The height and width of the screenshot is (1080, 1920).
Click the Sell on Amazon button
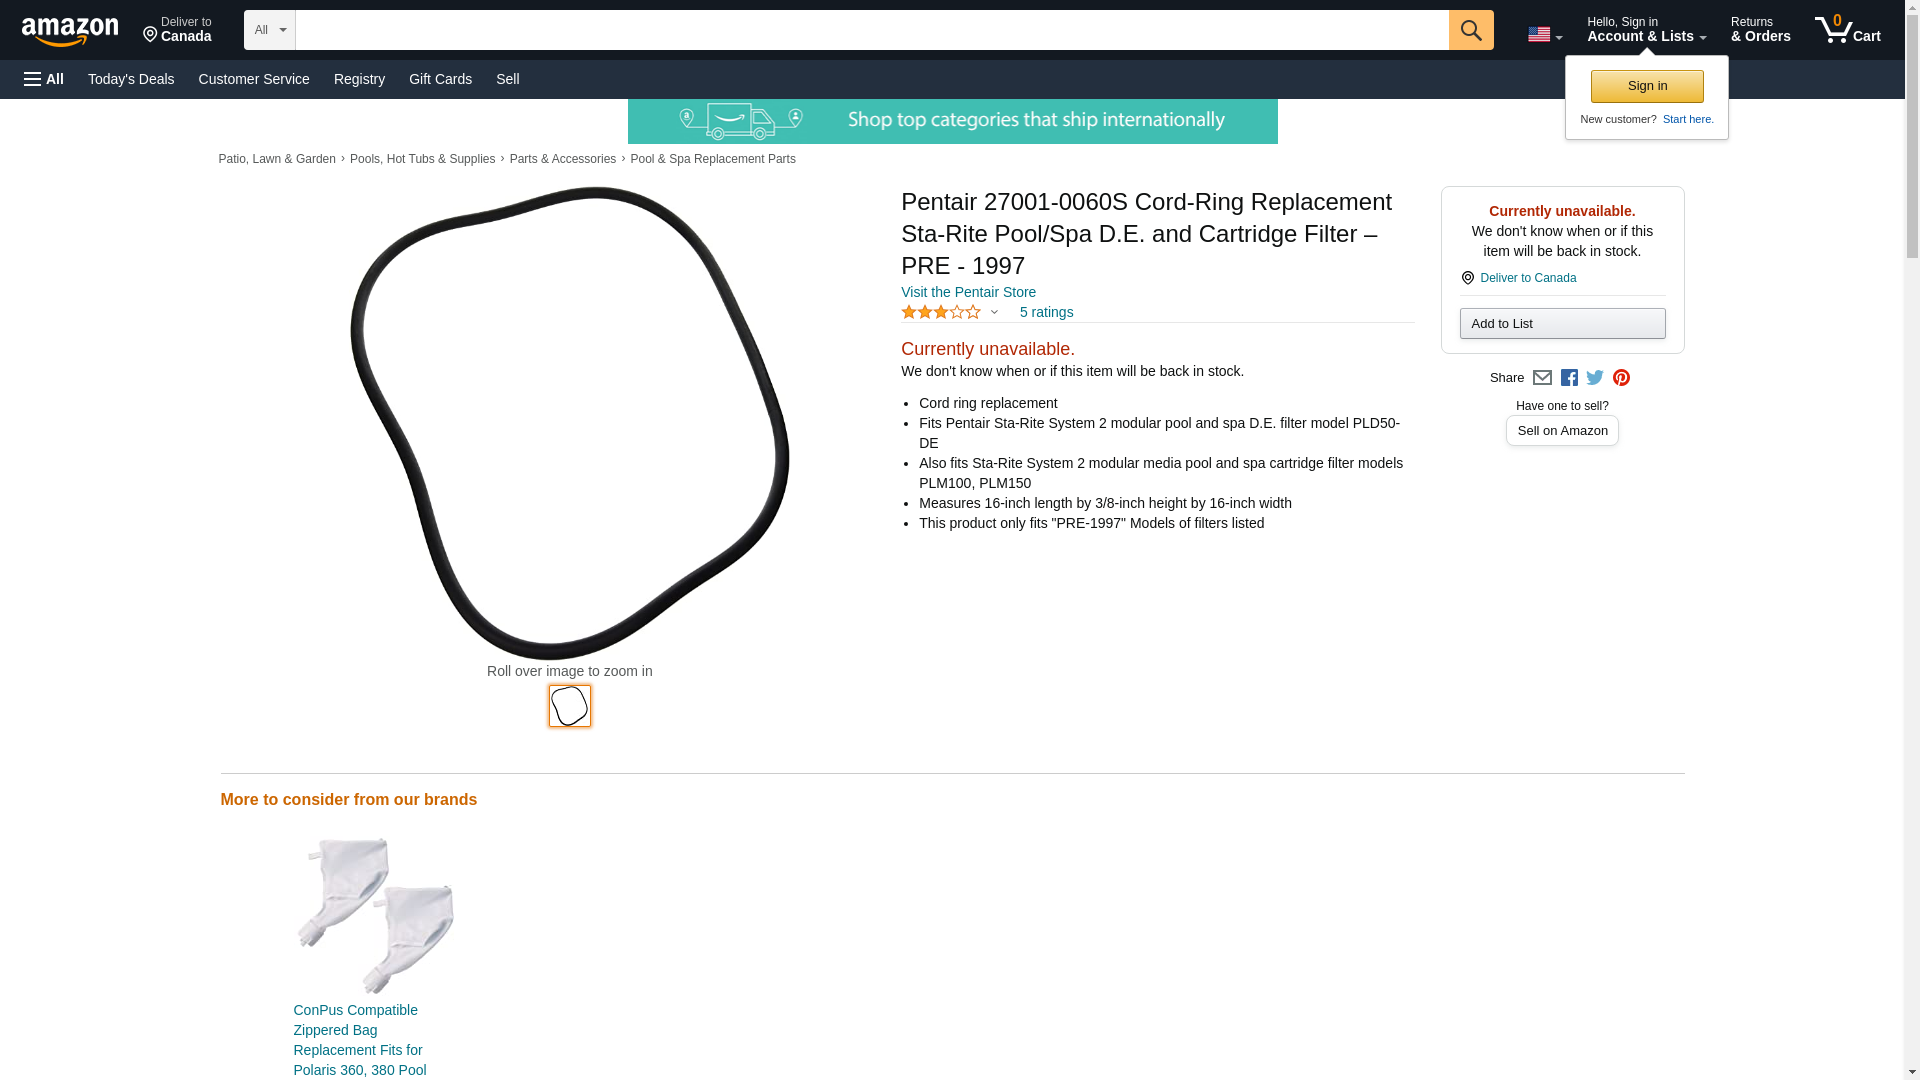click(x=1562, y=430)
